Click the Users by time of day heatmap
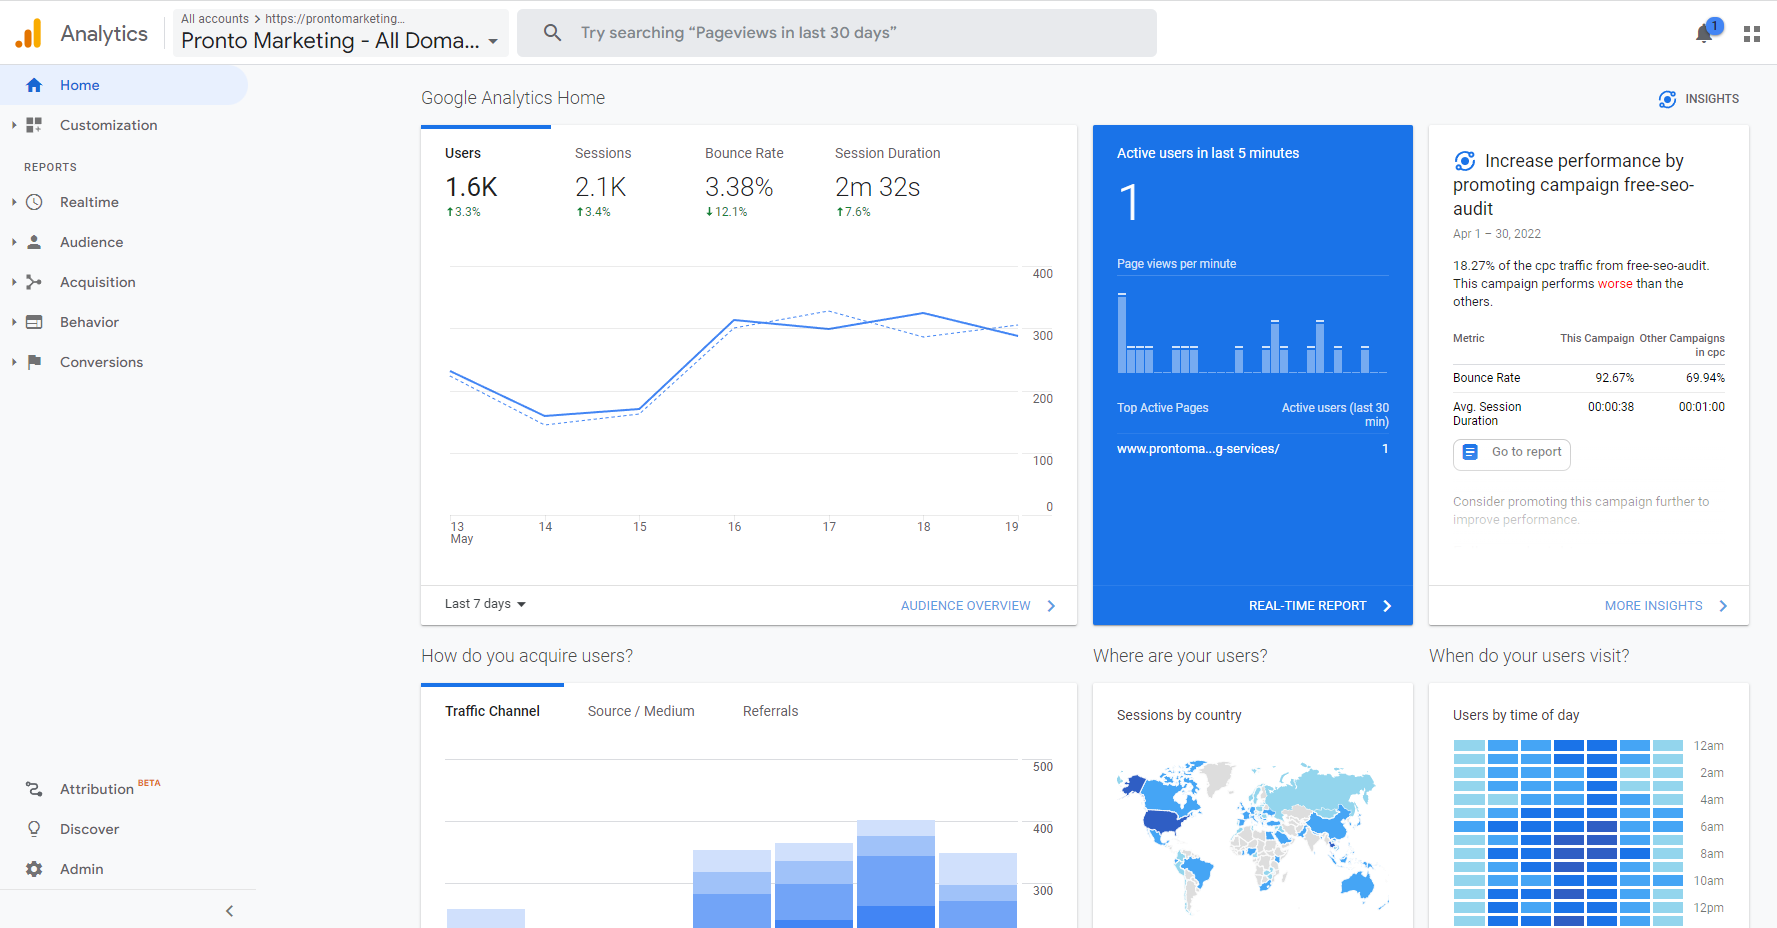Screen dimensions: 1777x928 click(x=1568, y=833)
